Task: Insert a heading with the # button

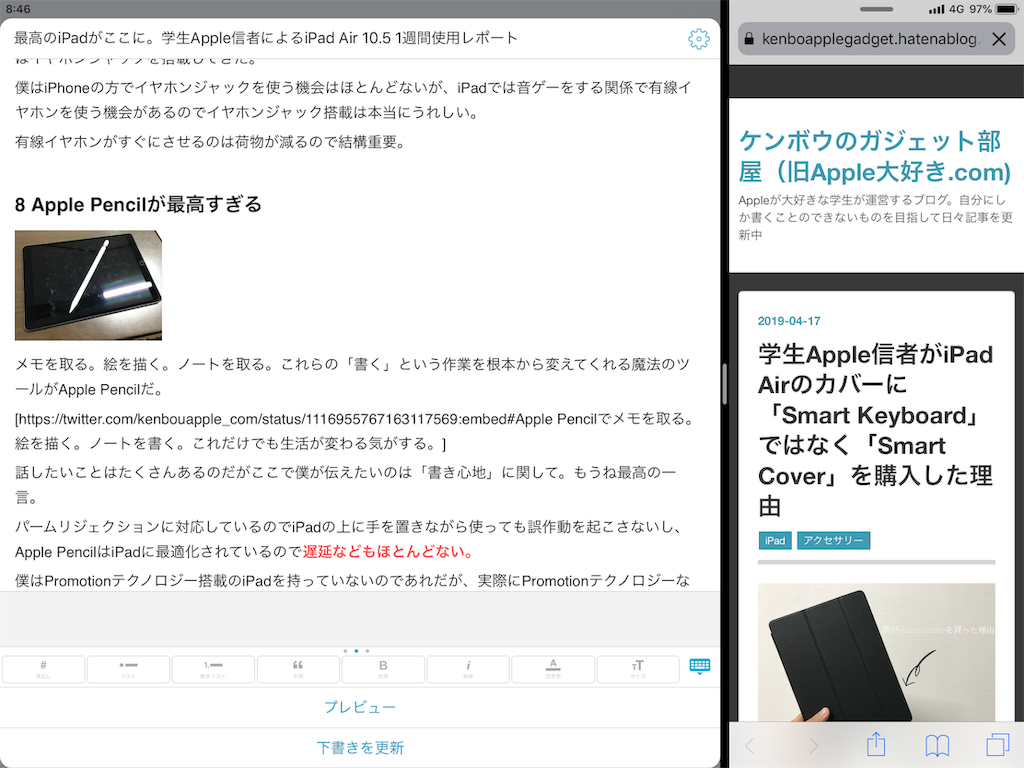Action: (x=44, y=669)
